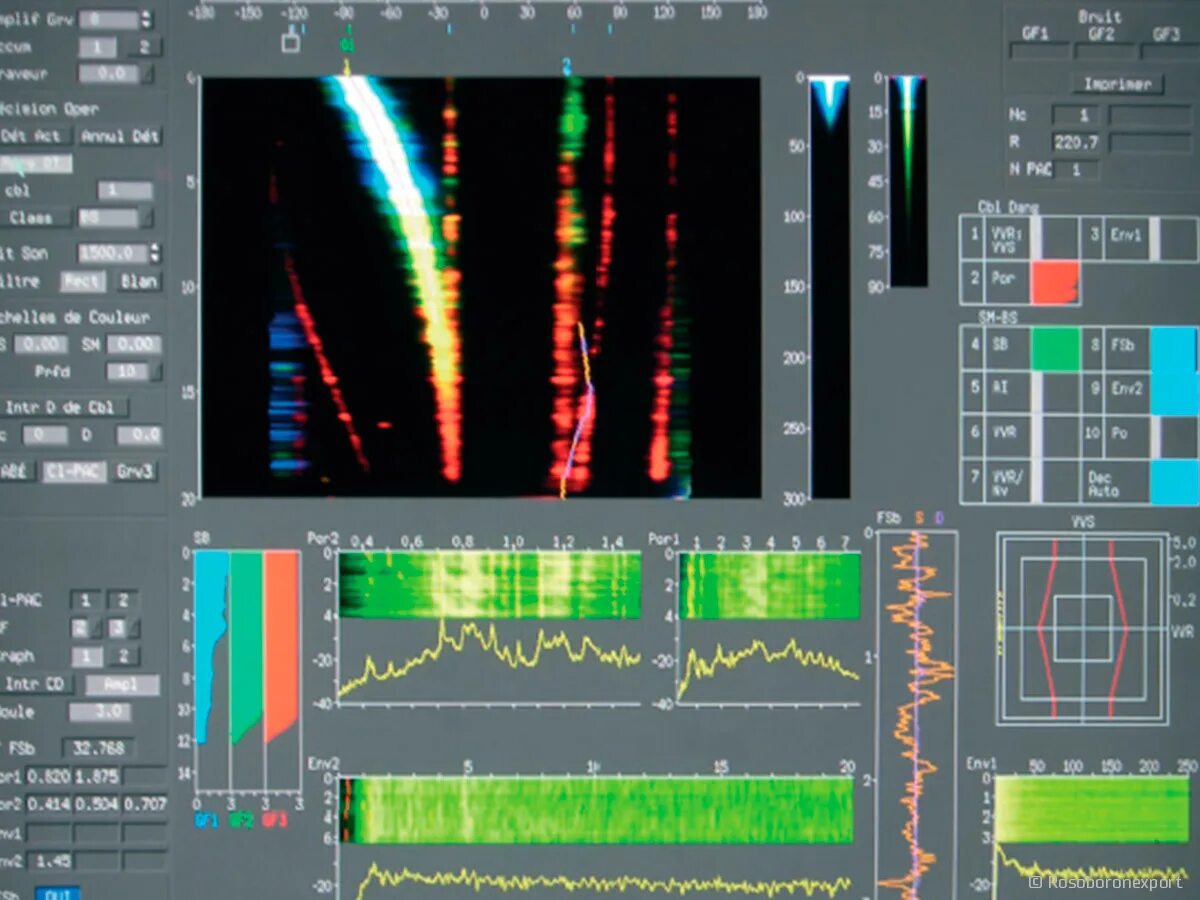The height and width of the screenshot is (900, 1200).
Task: Select Cl-PAC option 1
Action: [85, 600]
